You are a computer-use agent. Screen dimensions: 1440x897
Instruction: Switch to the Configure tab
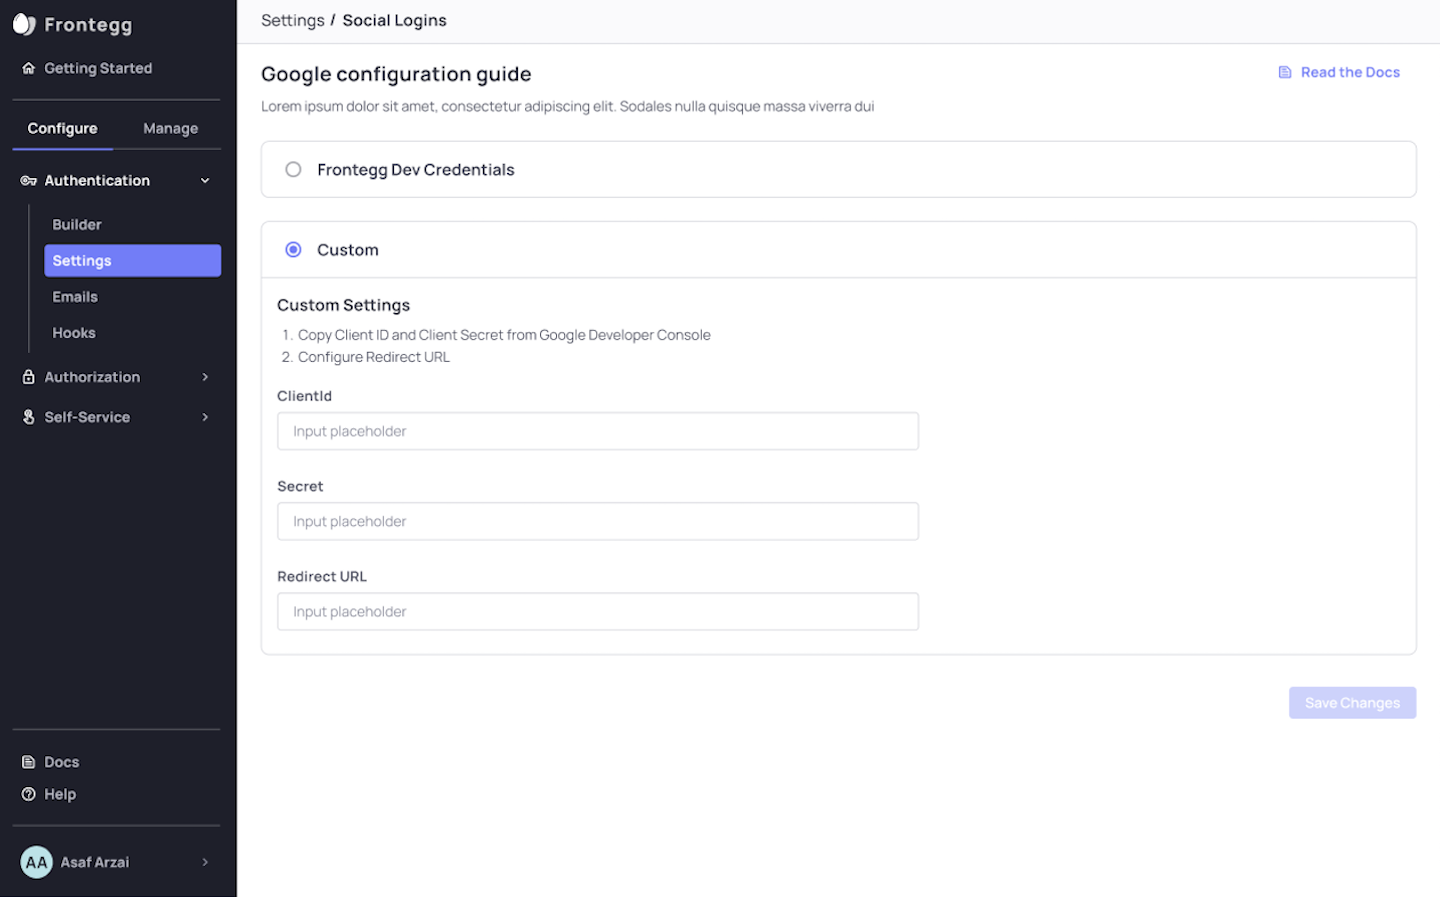(x=62, y=129)
